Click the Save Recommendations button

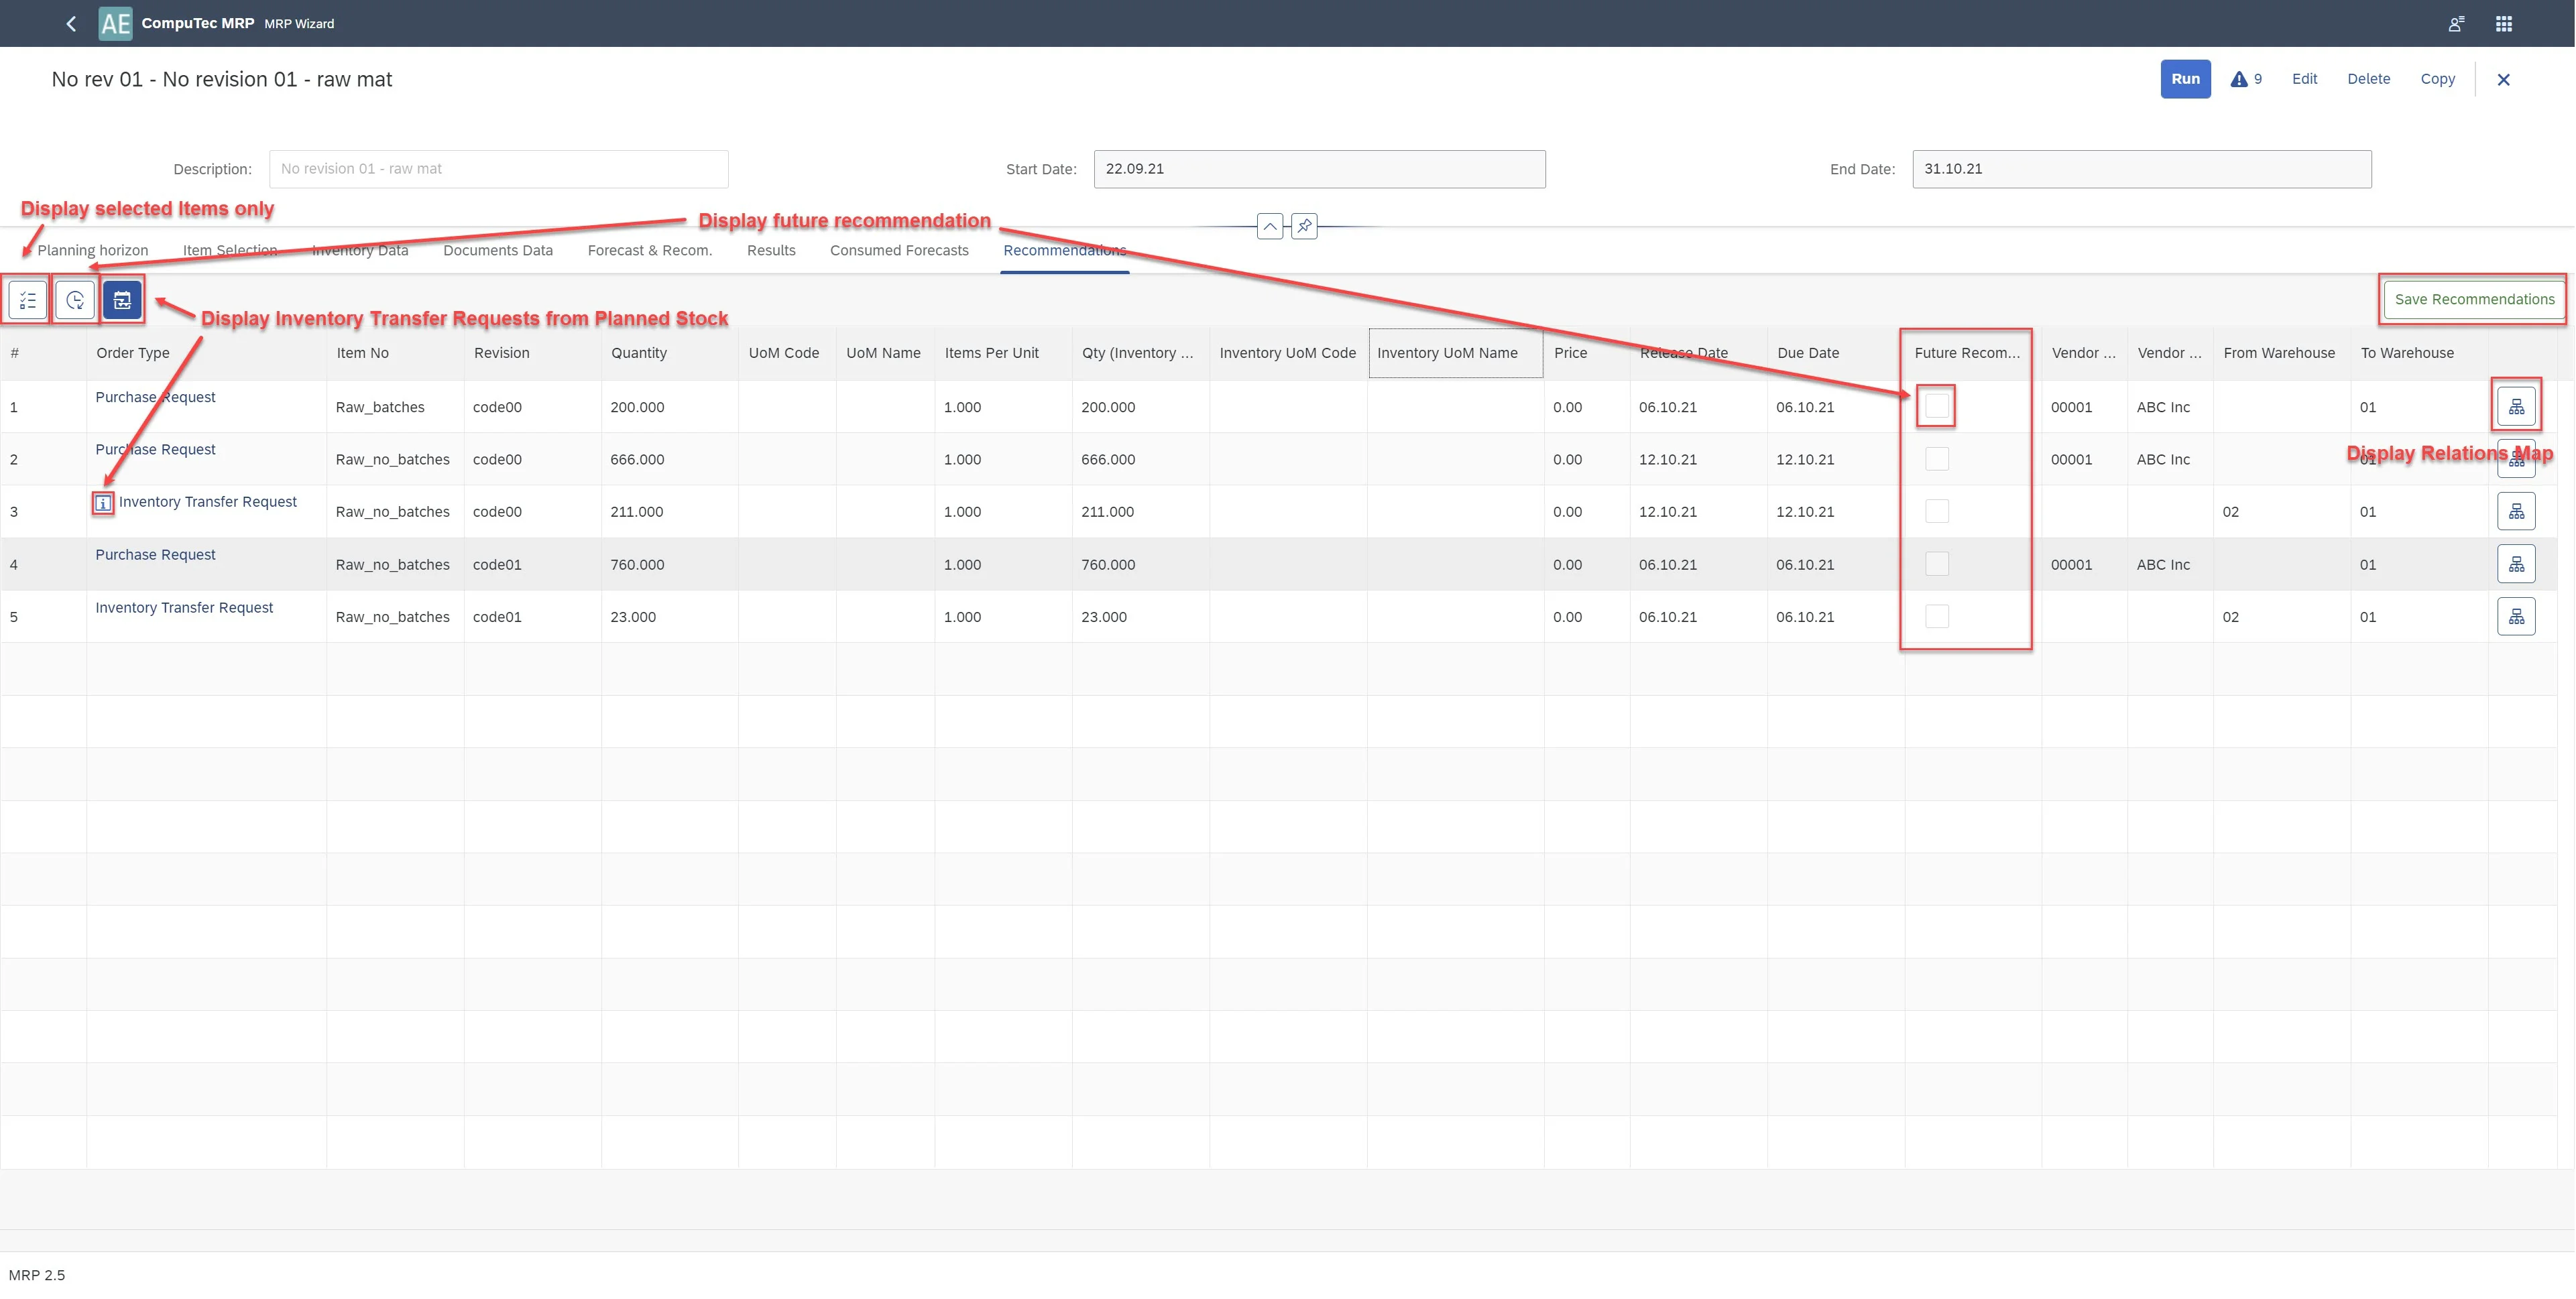[x=2473, y=299]
